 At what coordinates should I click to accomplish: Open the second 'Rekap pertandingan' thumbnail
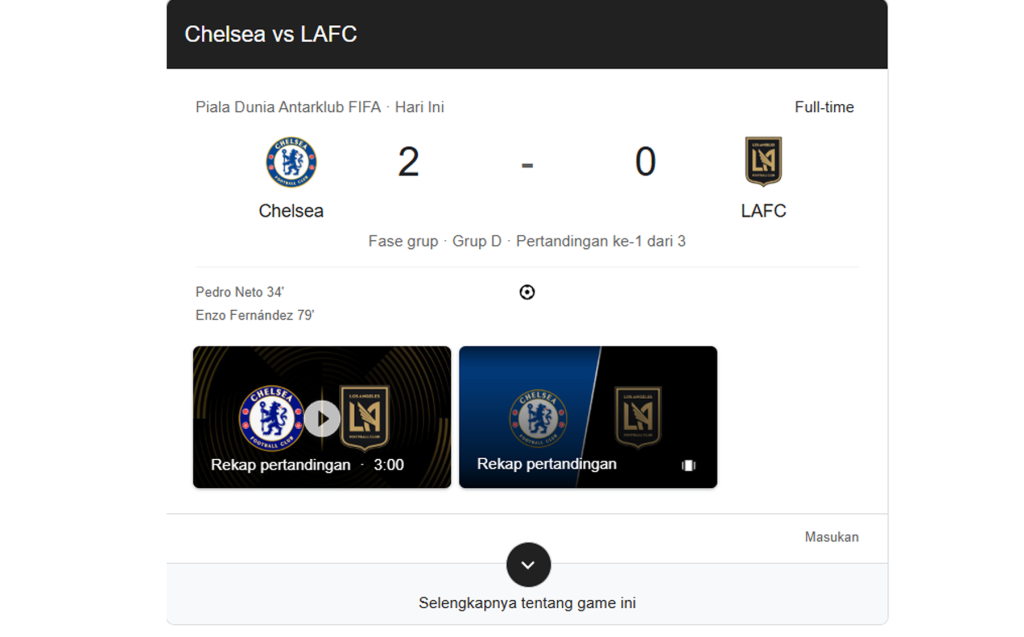[x=587, y=417]
